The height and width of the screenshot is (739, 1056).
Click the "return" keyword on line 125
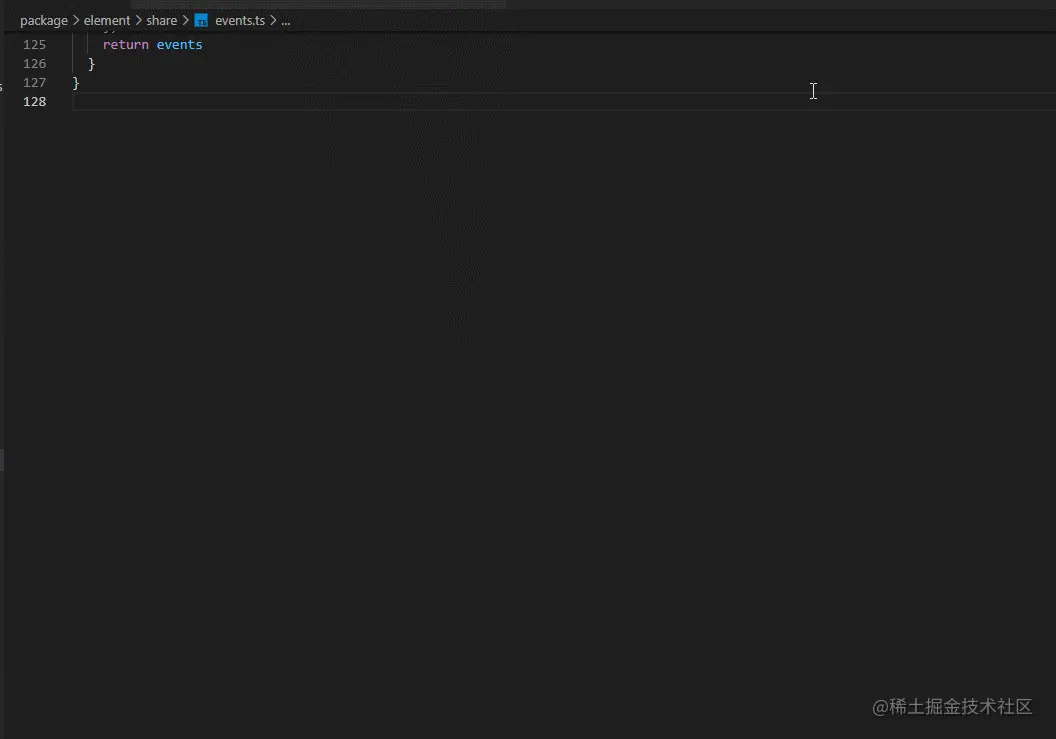(x=125, y=44)
